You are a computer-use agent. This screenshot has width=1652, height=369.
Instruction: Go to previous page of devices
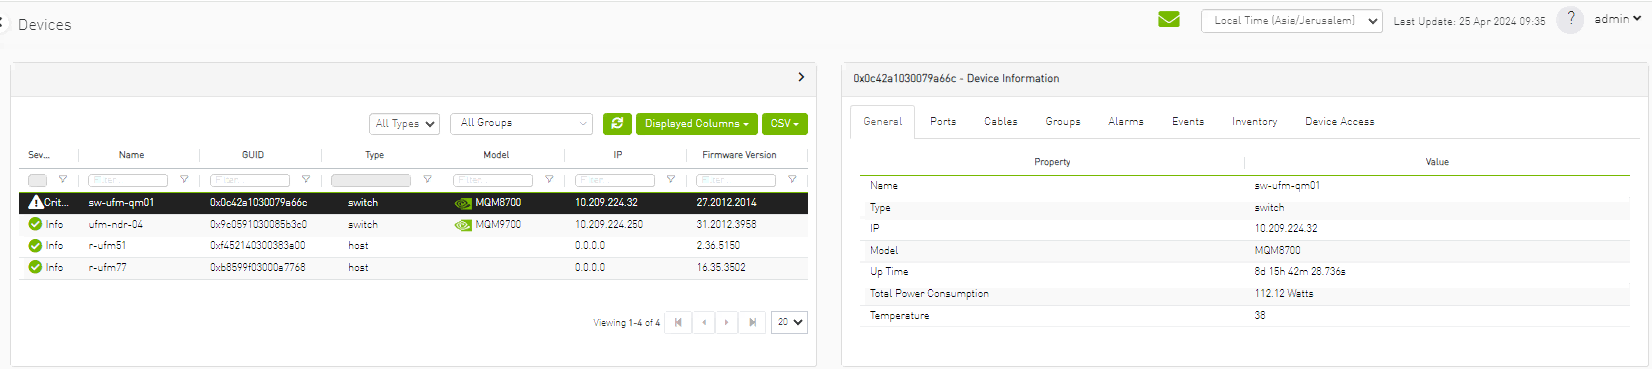pos(704,322)
